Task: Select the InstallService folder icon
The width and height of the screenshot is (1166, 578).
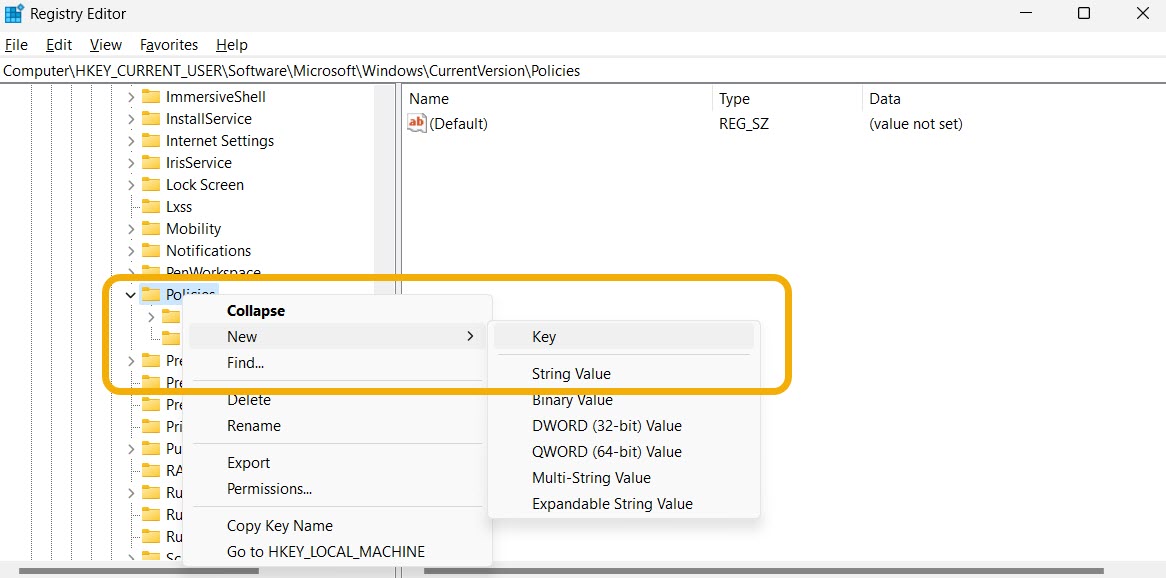Action: pyautogui.click(x=152, y=118)
